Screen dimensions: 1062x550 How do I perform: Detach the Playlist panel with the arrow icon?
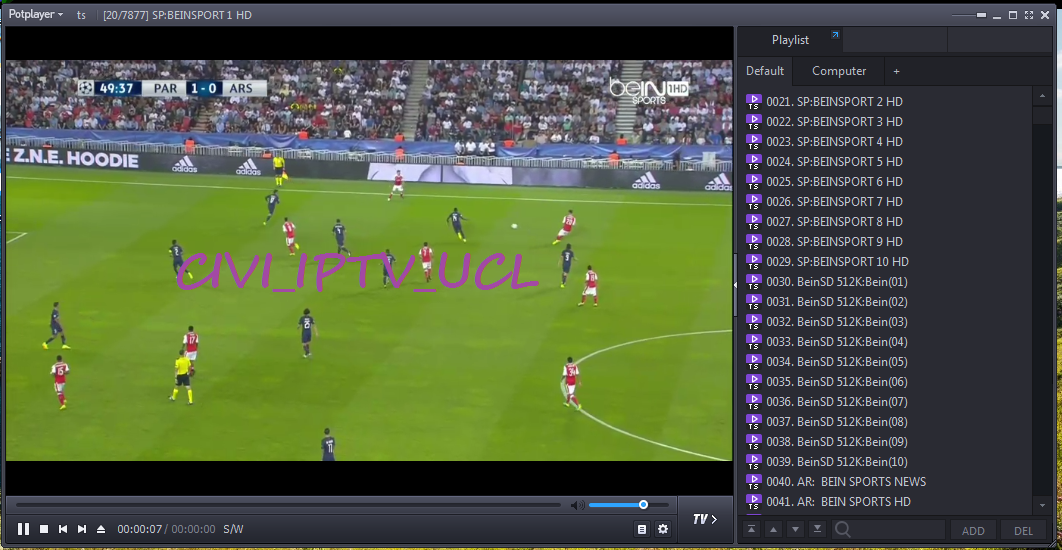click(x=836, y=36)
